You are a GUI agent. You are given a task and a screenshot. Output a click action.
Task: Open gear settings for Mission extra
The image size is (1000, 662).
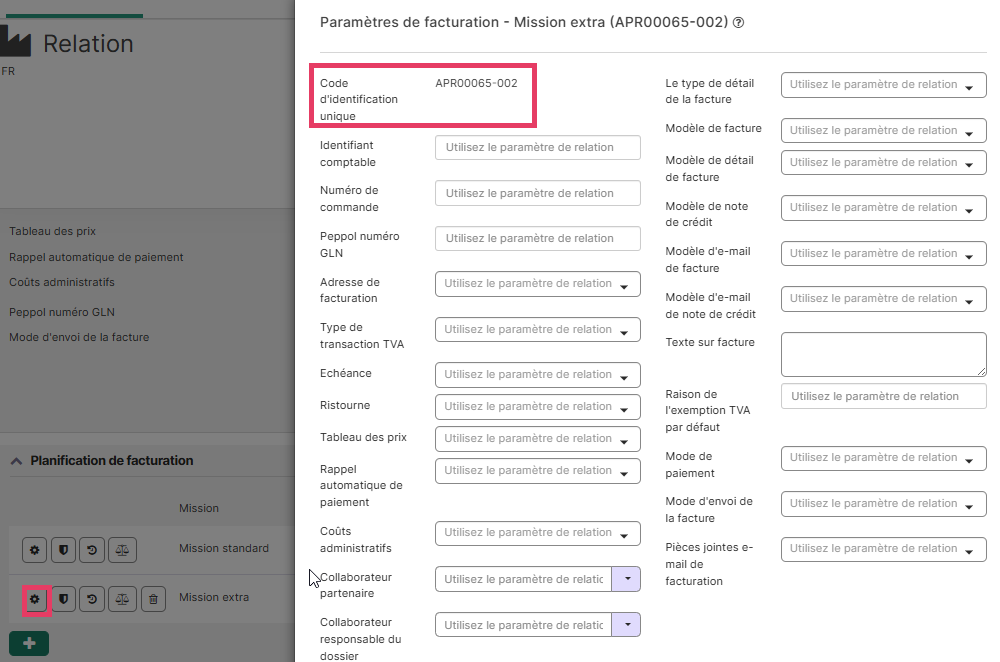coord(35,599)
